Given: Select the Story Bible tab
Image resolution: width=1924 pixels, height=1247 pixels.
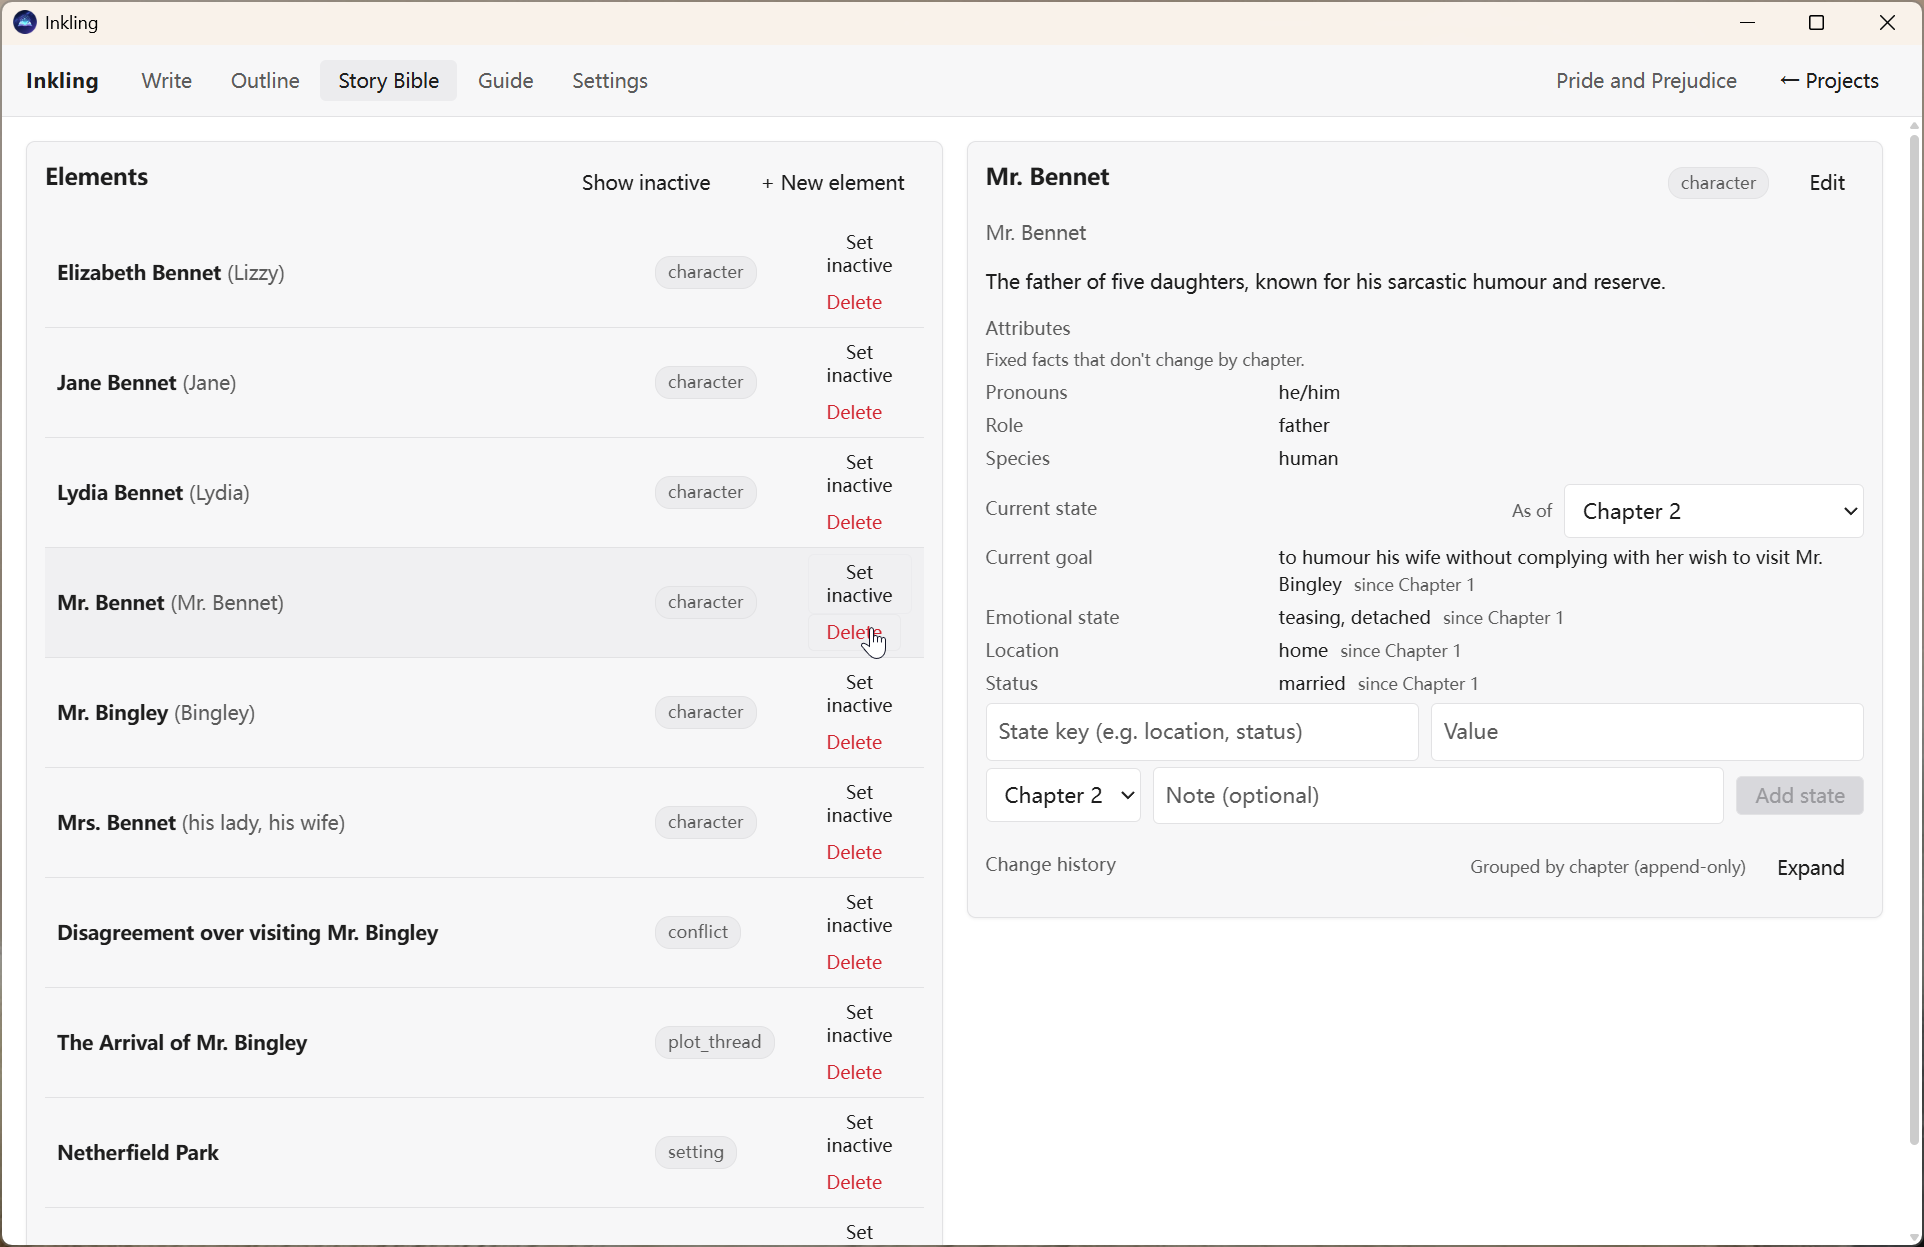Looking at the screenshot, I should point(388,81).
